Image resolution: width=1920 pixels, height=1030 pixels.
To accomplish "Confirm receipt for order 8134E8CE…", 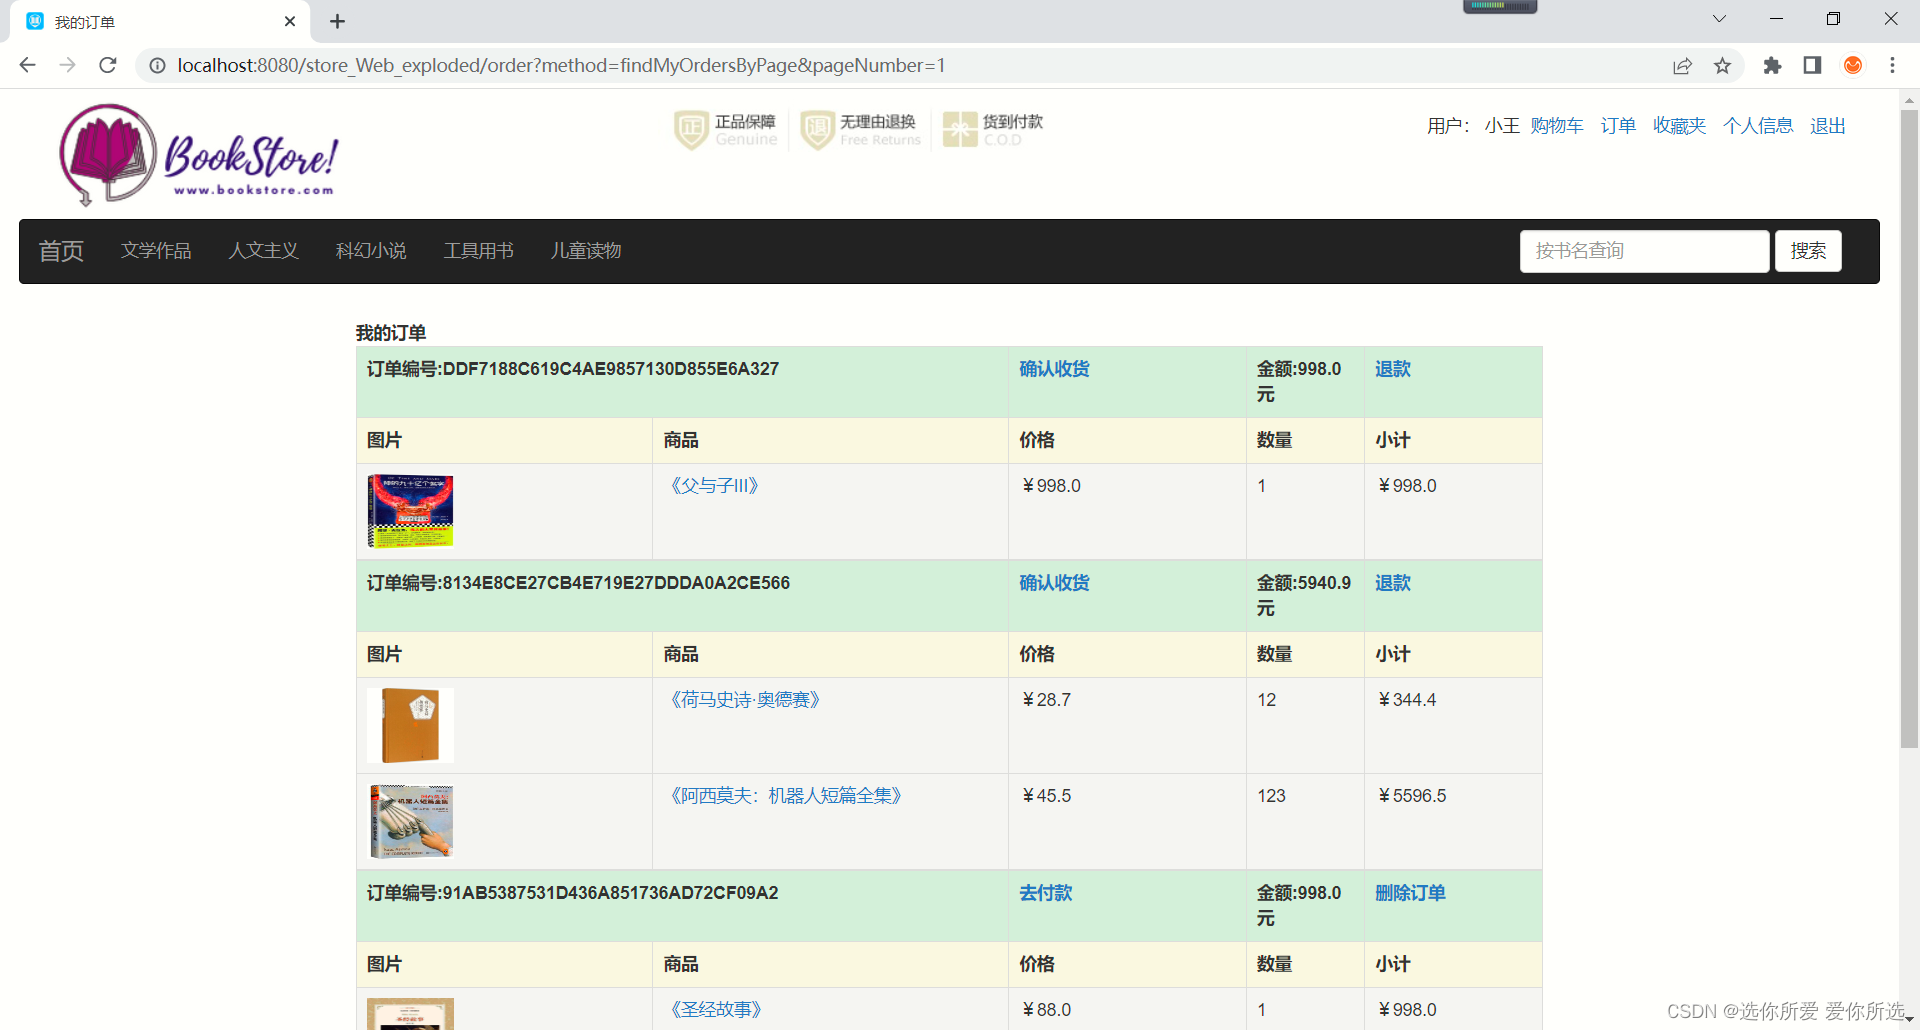I will [1054, 583].
